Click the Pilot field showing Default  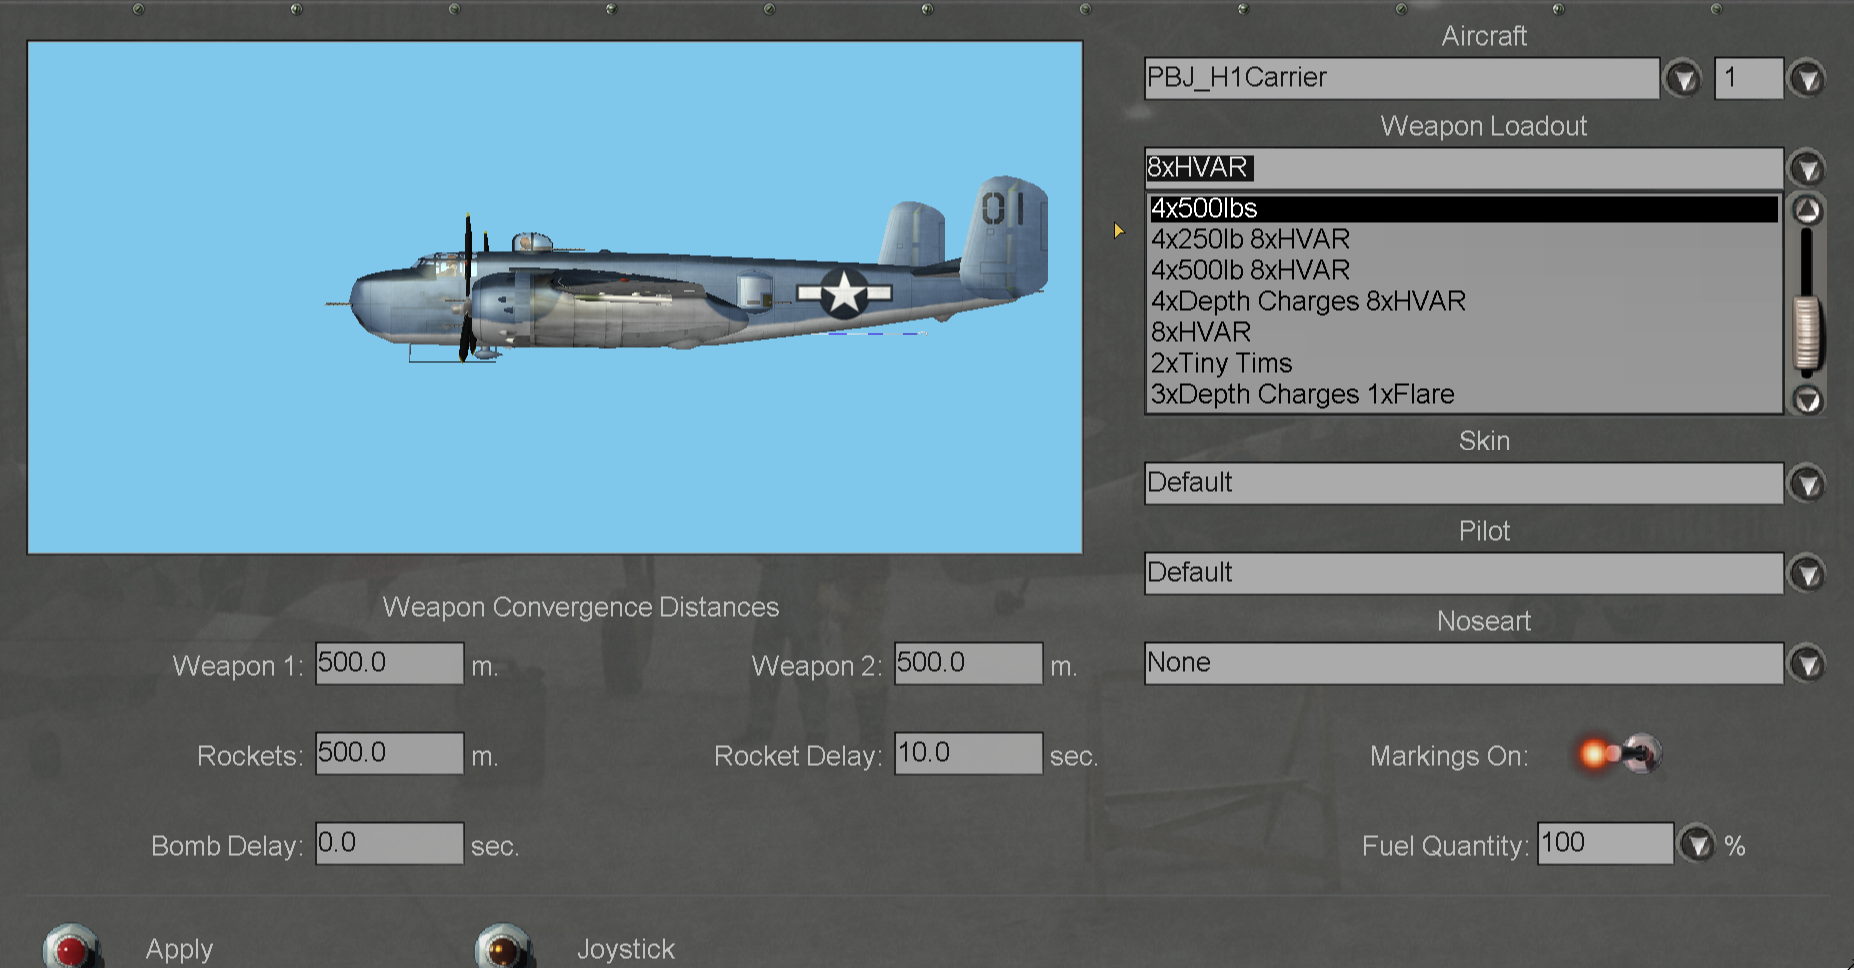pos(1464,574)
